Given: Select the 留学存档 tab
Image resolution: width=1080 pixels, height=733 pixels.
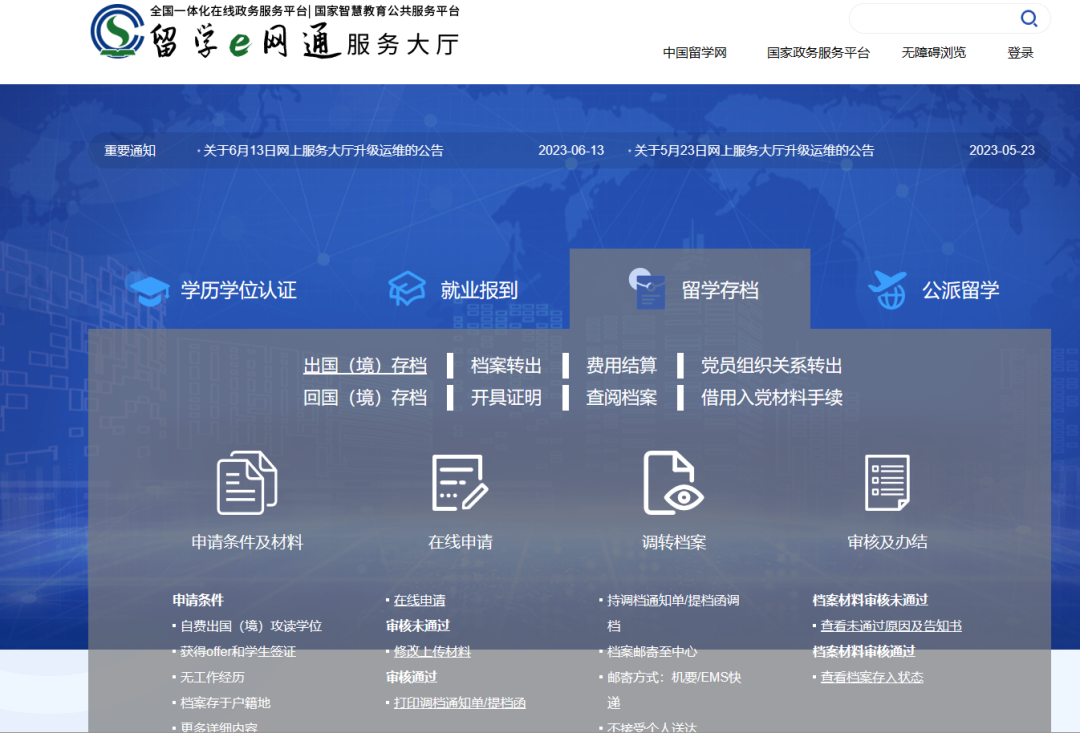Looking at the screenshot, I should pos(689,290).
